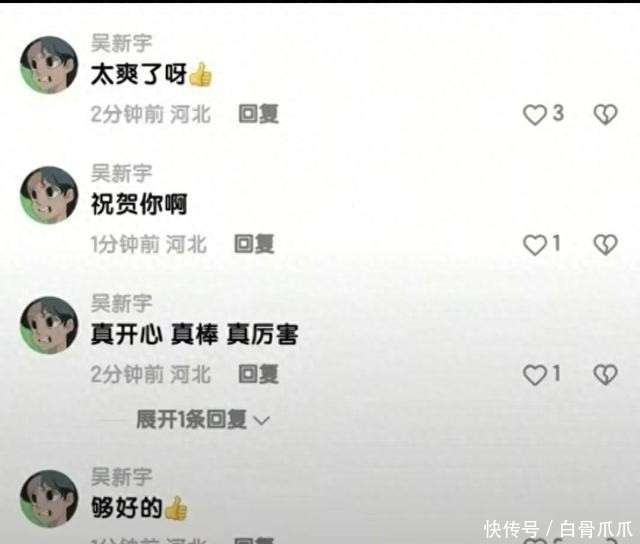Dislike the comment "太爽了呀" with broken heart
This screenshot has height=544, width=640.
(605, 114)
